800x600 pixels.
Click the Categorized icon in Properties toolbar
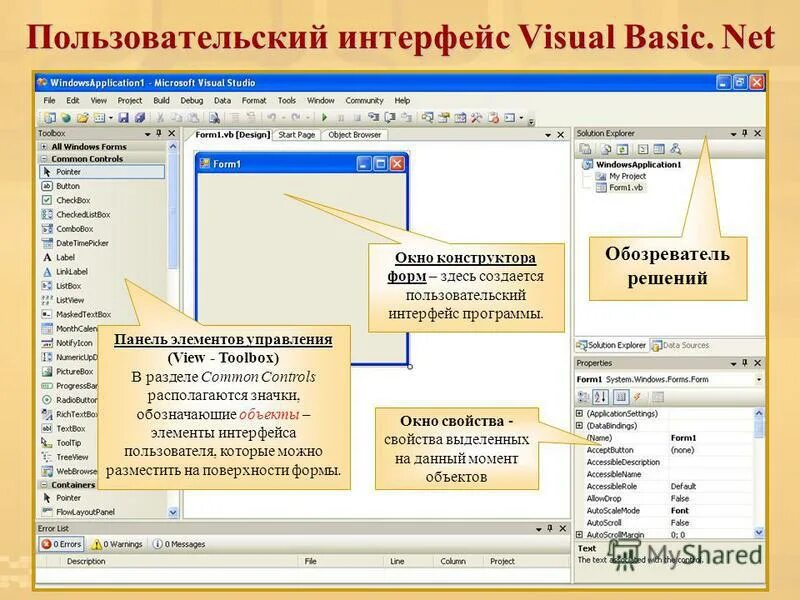click(583, 397)
